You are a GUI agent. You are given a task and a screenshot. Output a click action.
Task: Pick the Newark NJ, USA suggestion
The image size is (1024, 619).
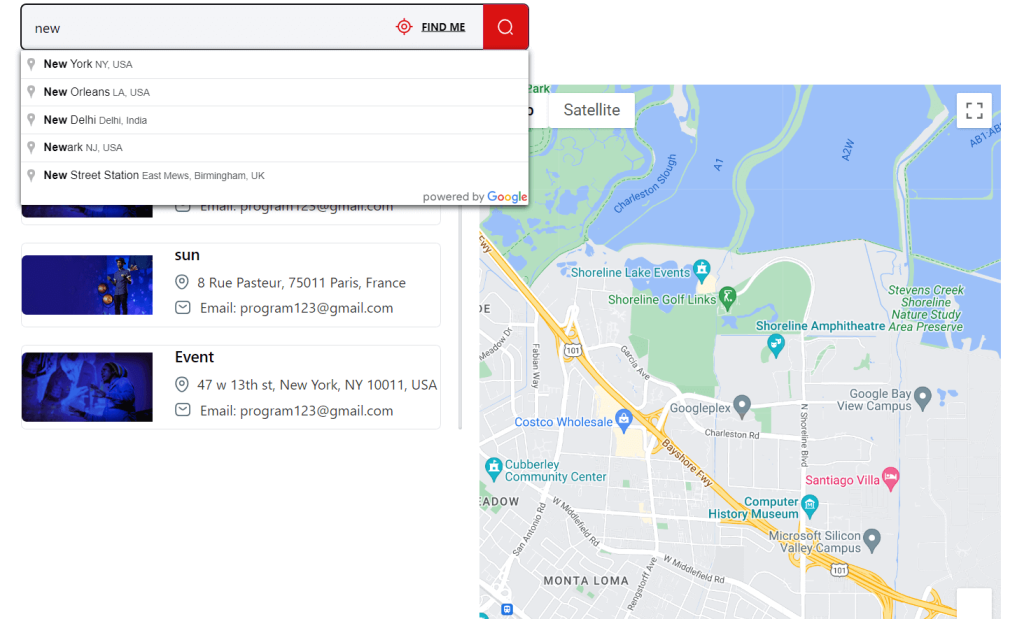coord(274,148)
